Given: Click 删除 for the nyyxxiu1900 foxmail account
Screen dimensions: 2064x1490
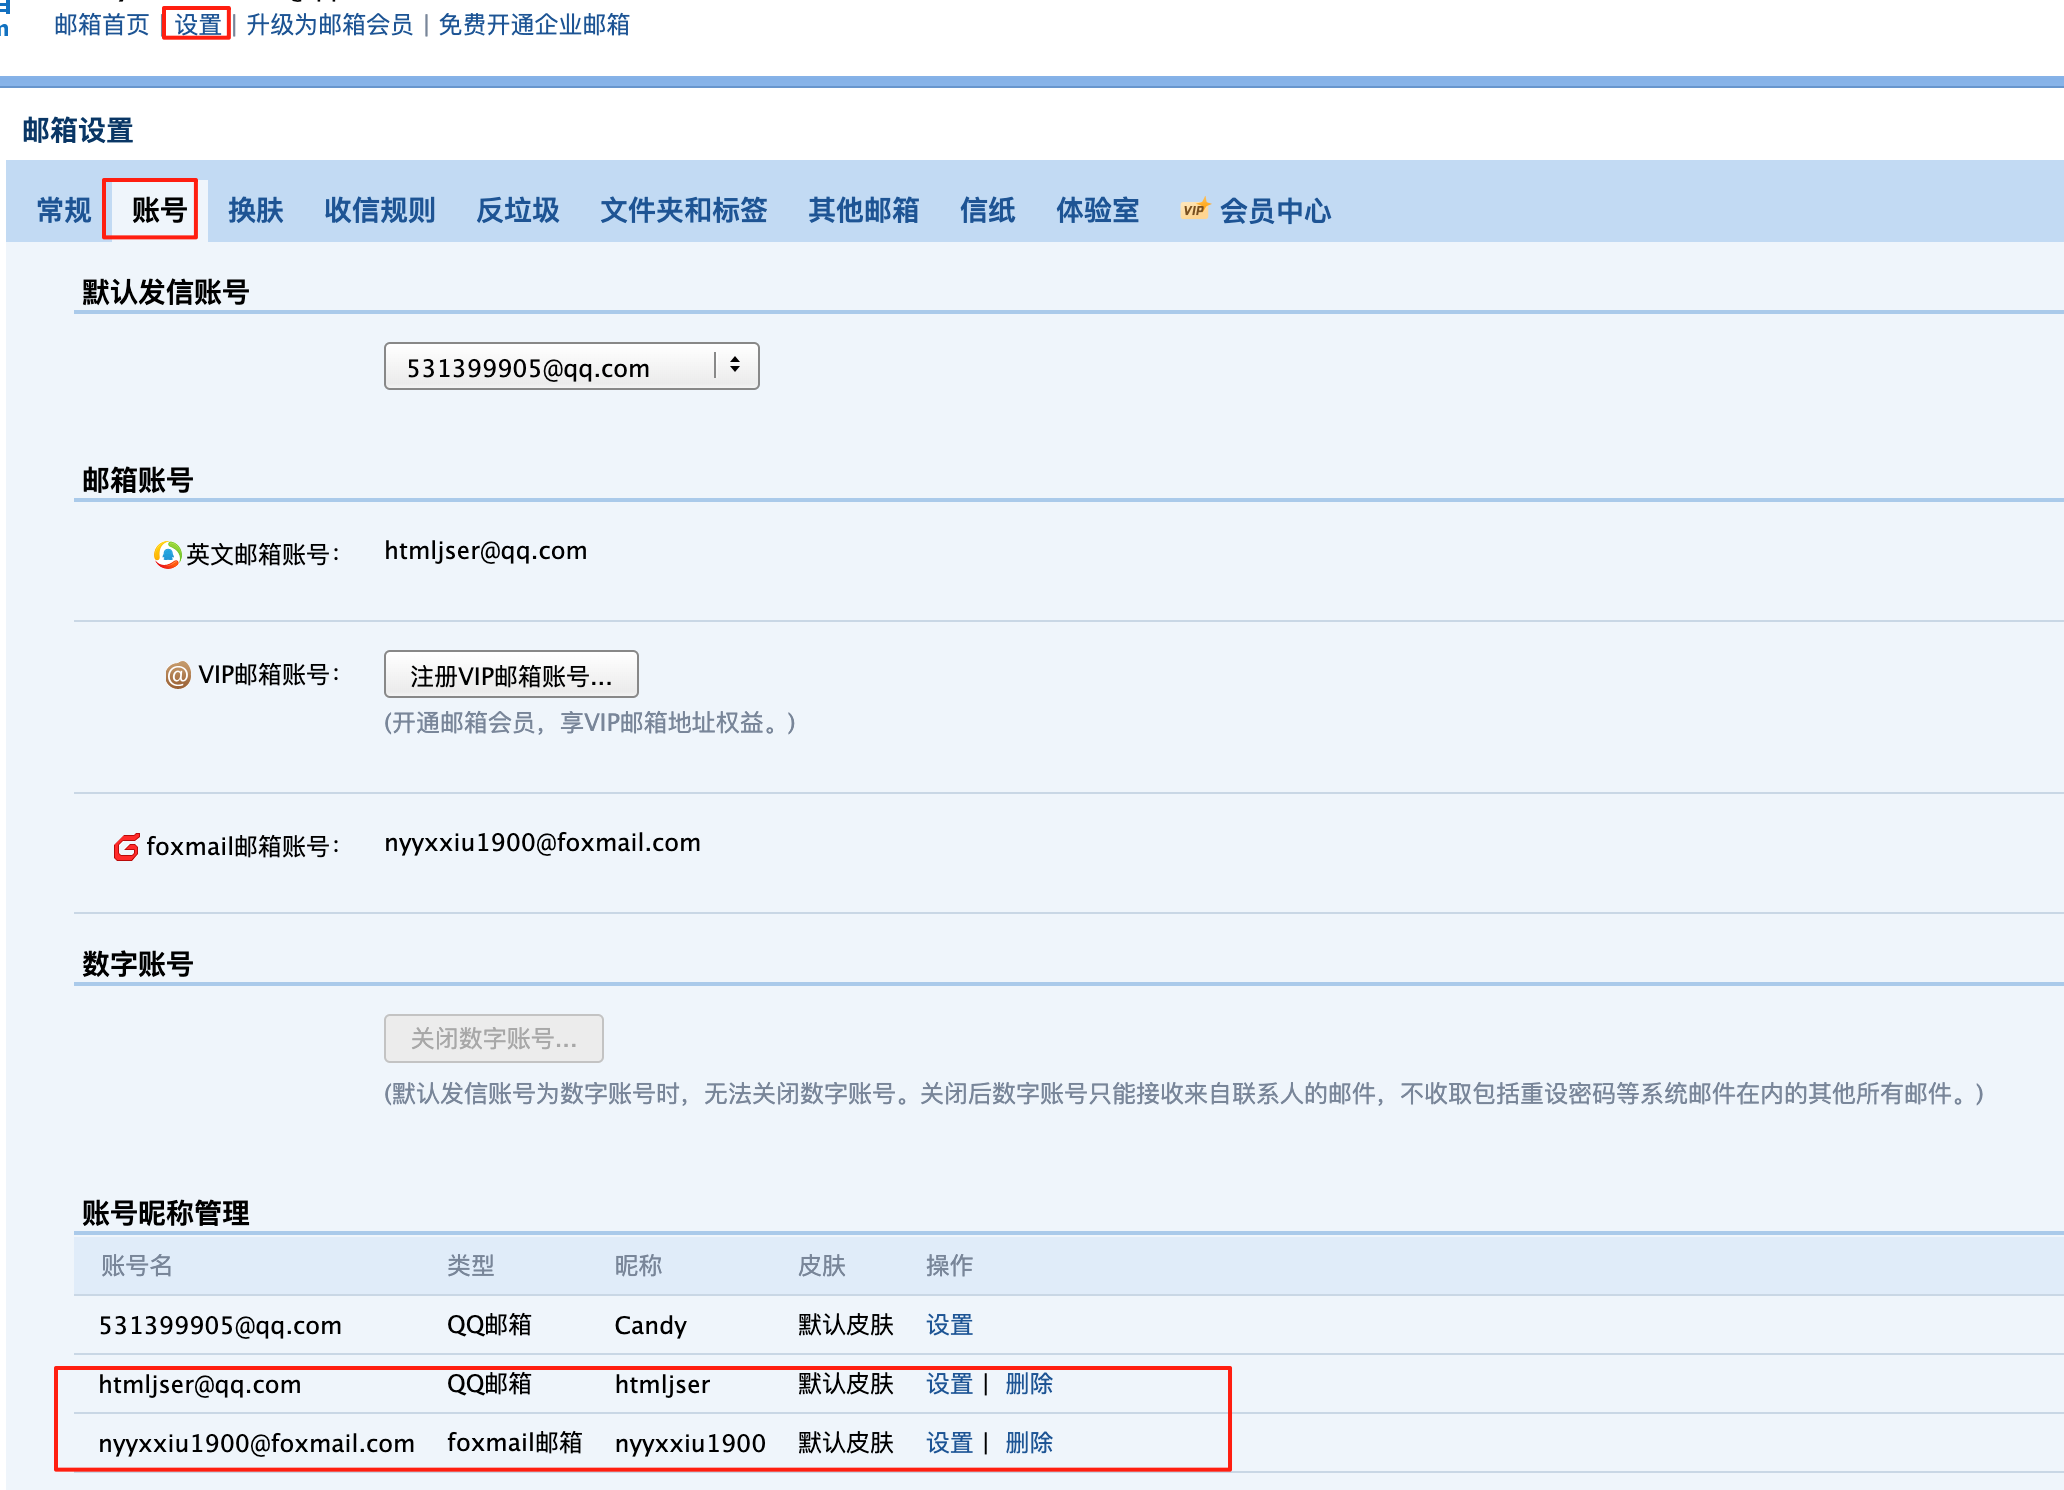Looking at the screenshot, I should (1028, 1443).
